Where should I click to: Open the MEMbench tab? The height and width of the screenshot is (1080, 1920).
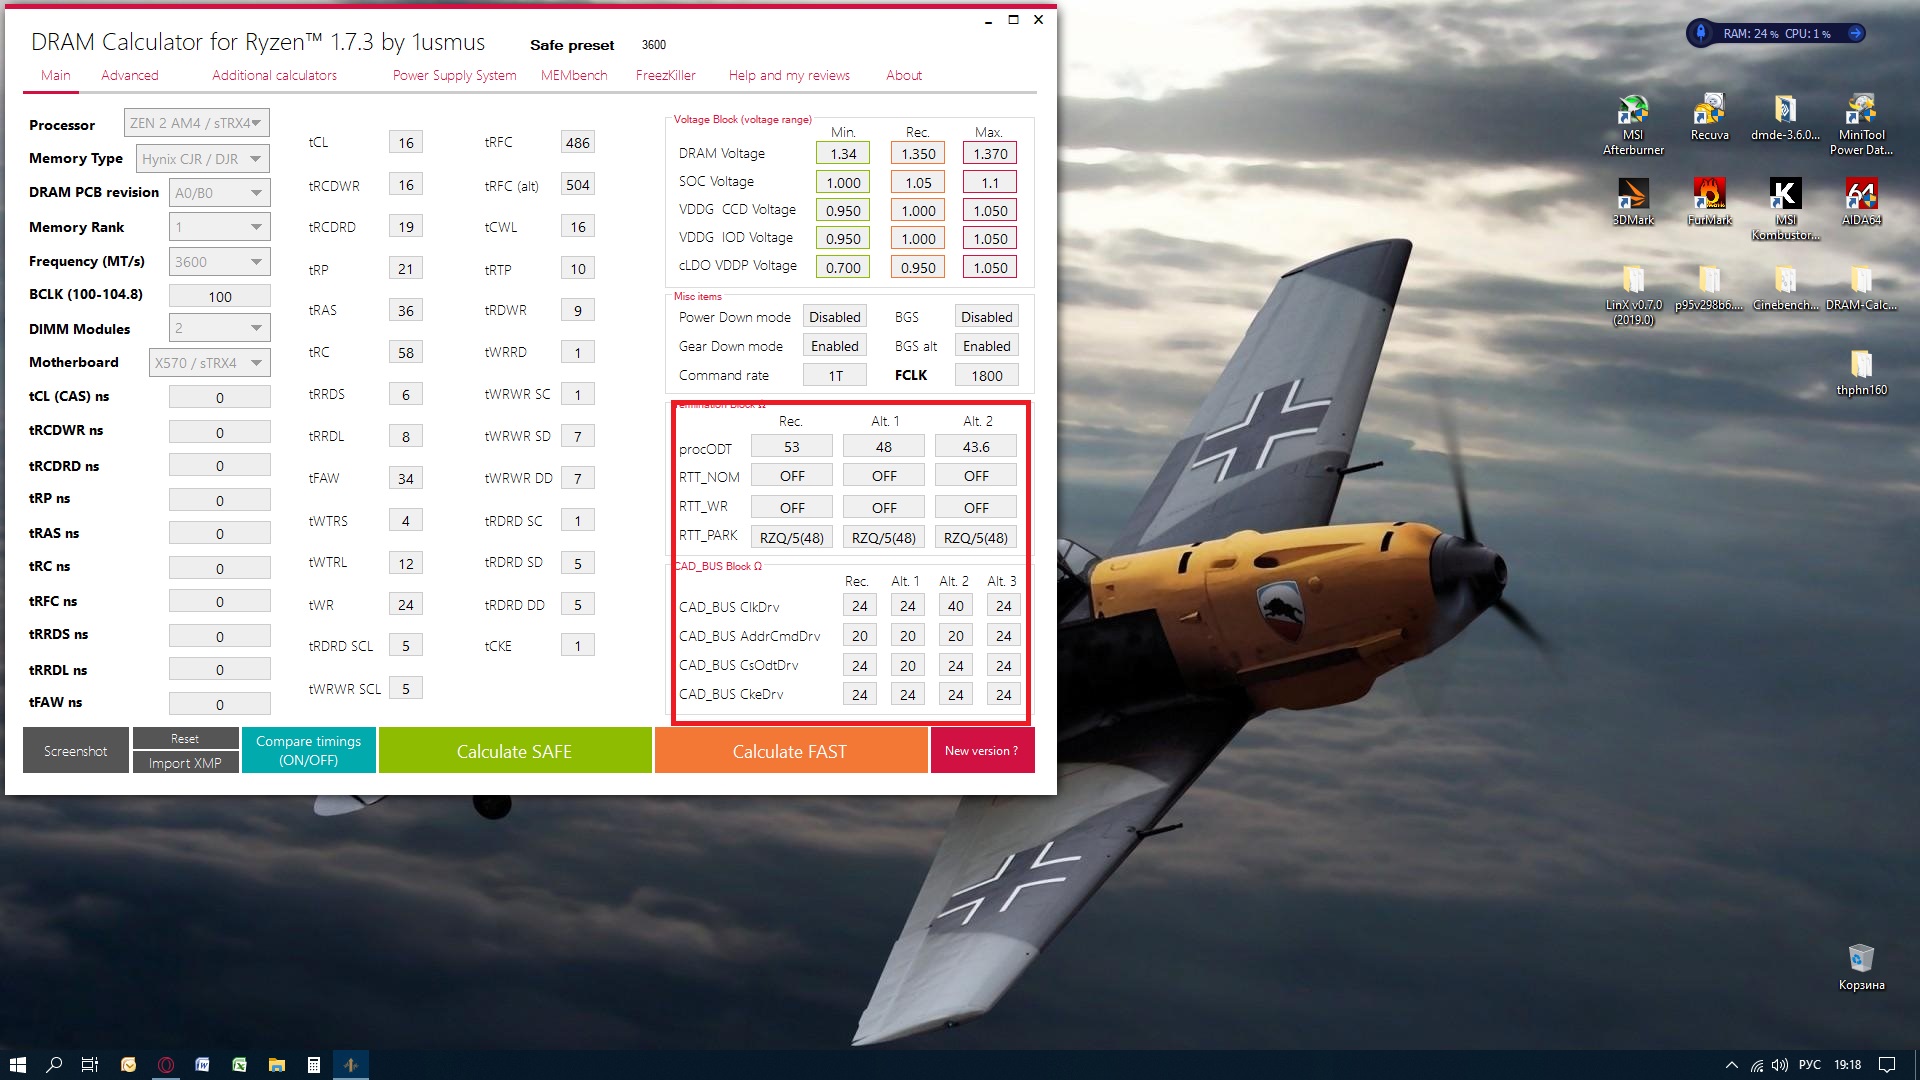coord(574,75)
